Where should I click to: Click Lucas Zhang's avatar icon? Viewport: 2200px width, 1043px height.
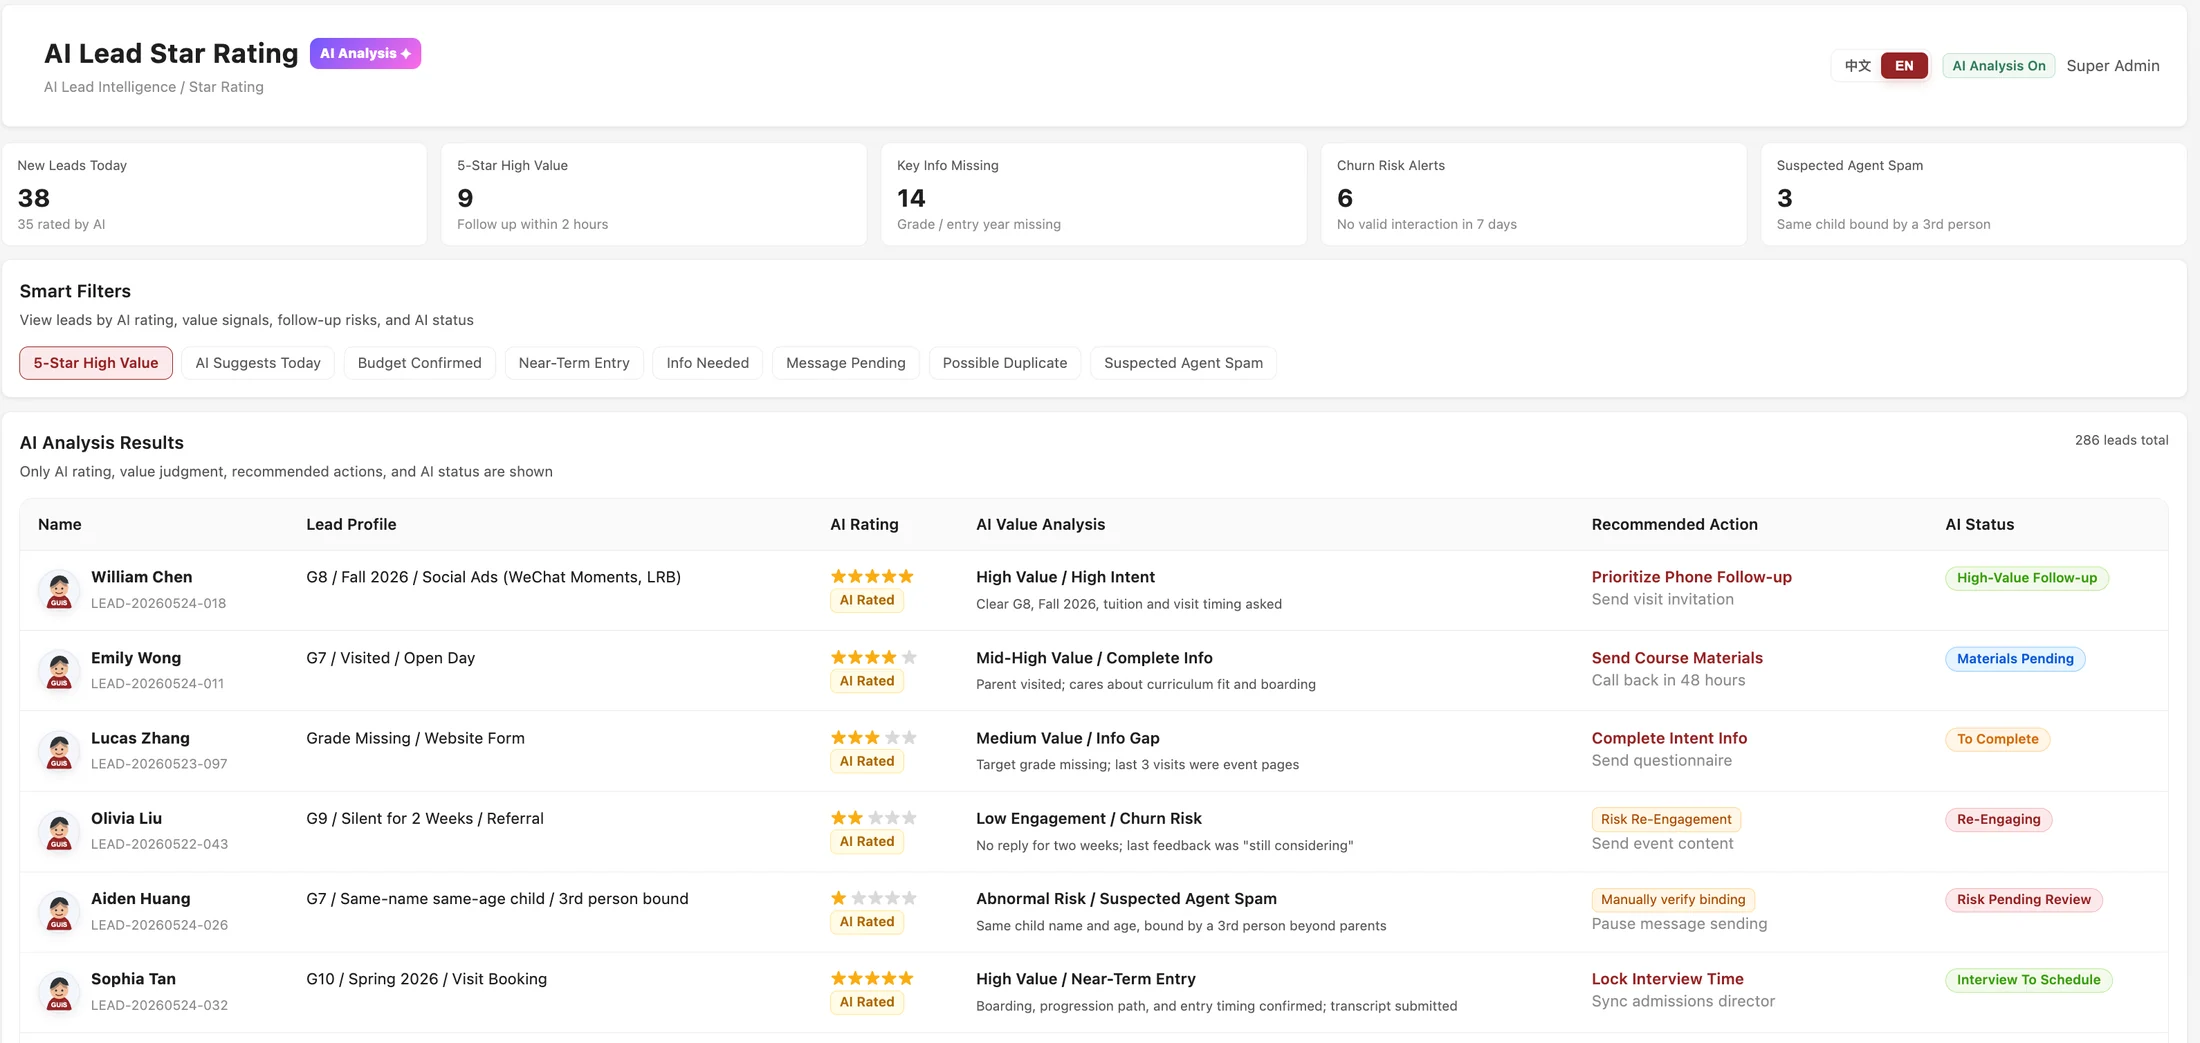59,751
